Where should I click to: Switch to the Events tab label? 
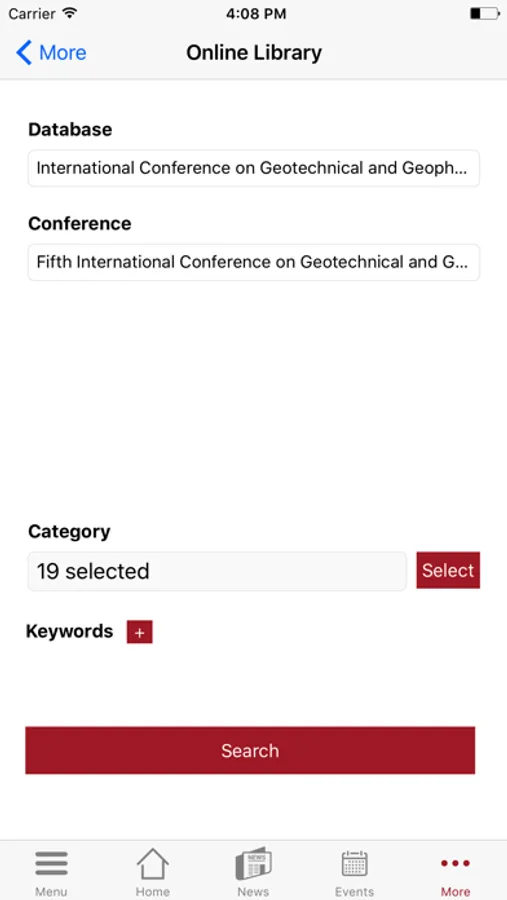(354, 891)
